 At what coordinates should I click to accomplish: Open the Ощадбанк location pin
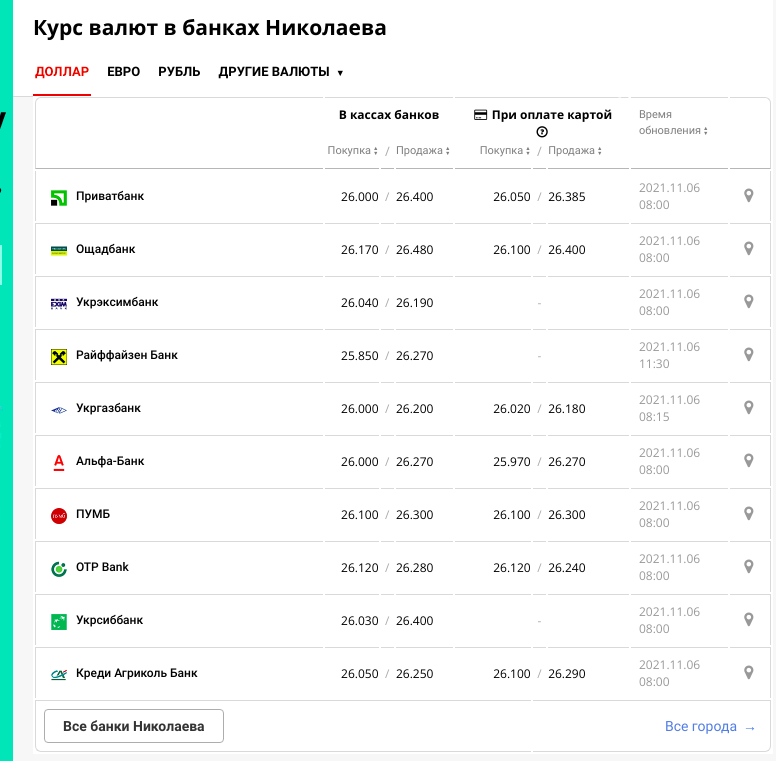point(749,249)
